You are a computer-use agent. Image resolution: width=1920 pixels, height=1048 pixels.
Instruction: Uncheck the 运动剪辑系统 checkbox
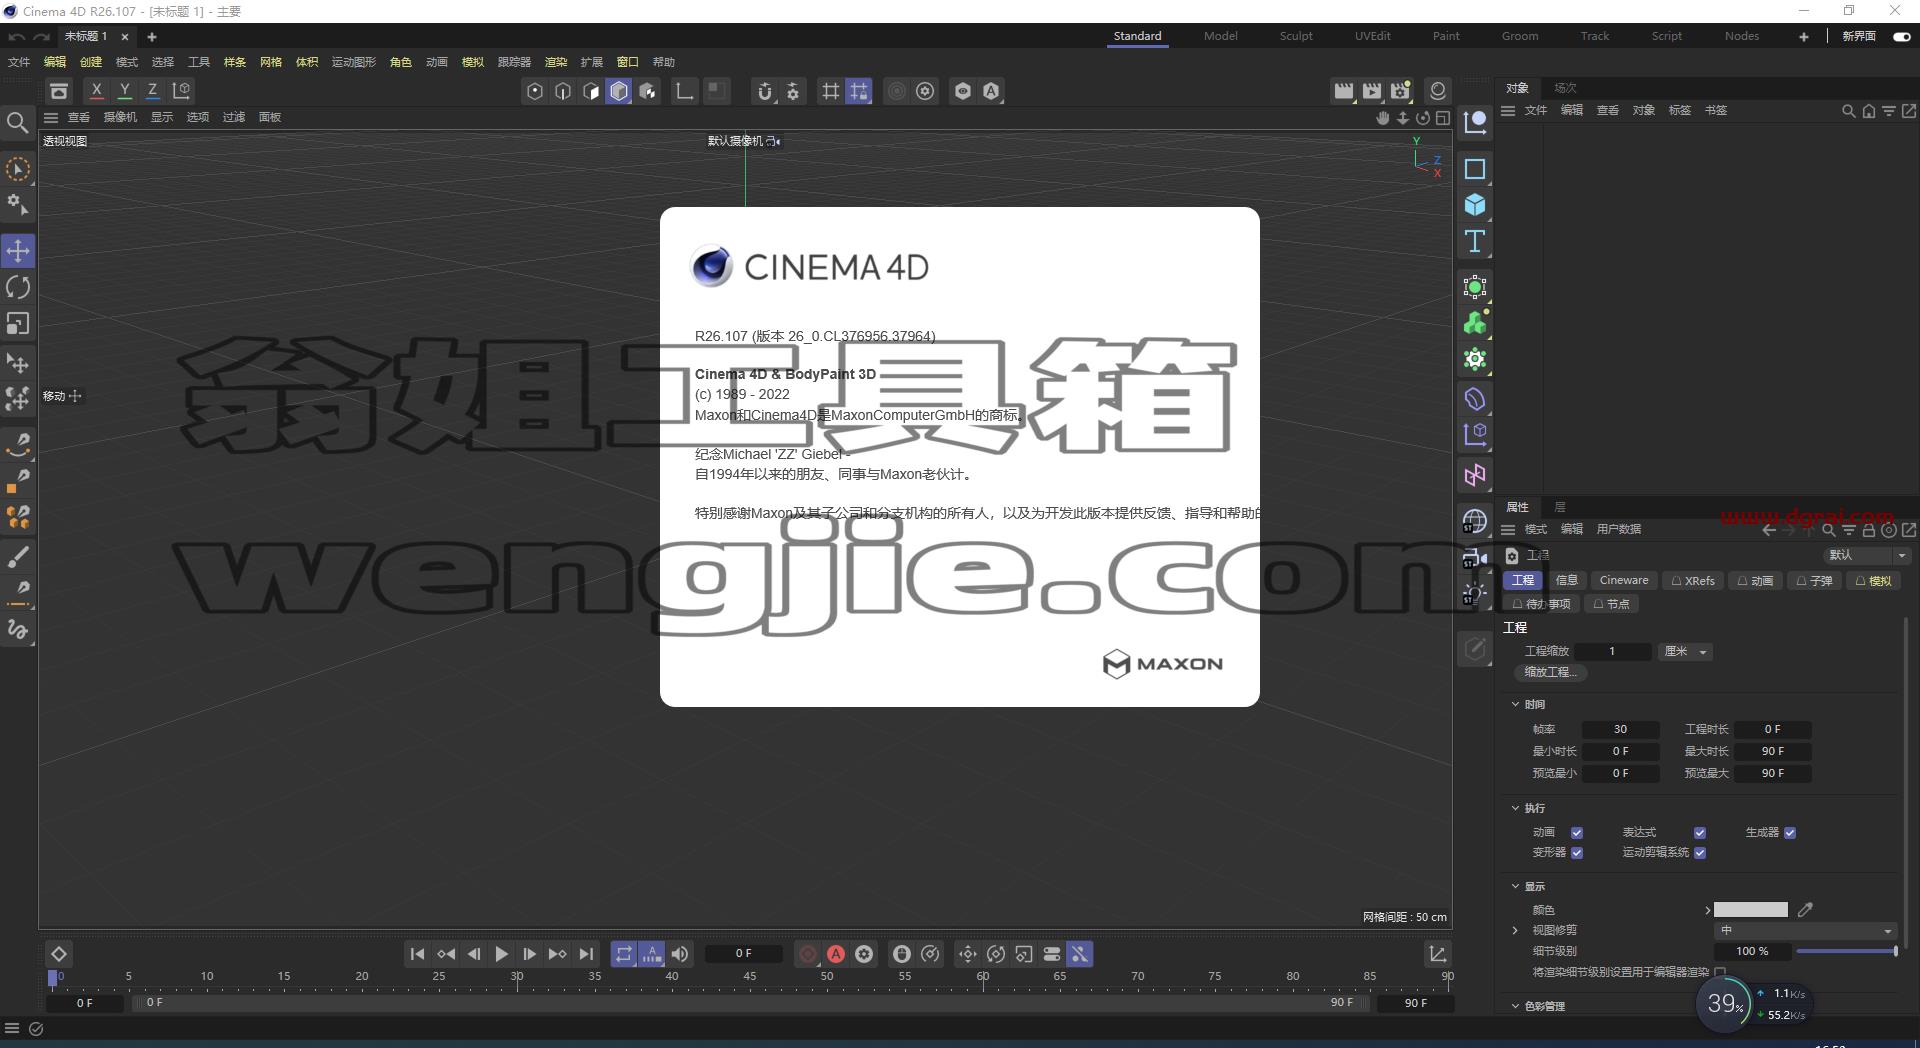1700,853
